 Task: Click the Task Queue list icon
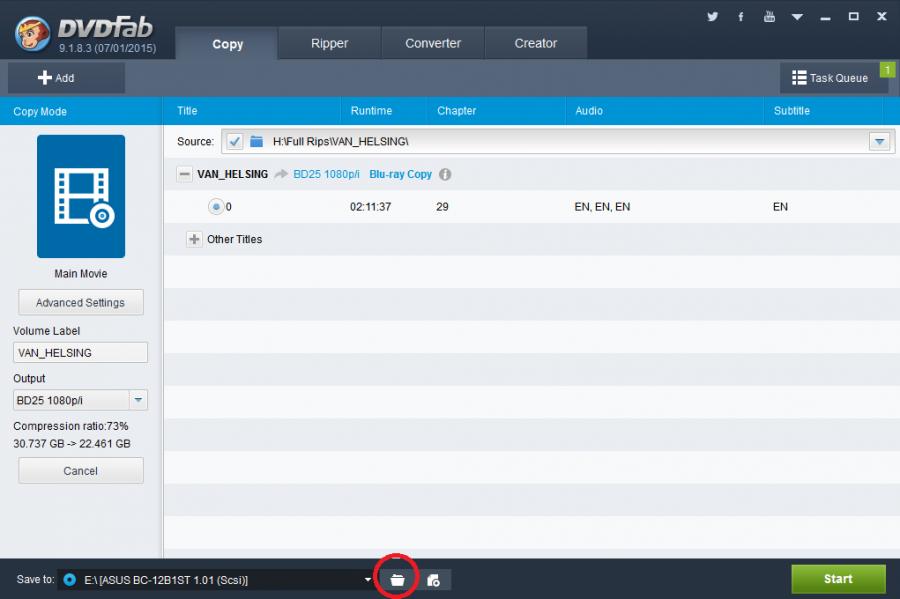pos(799,77)
